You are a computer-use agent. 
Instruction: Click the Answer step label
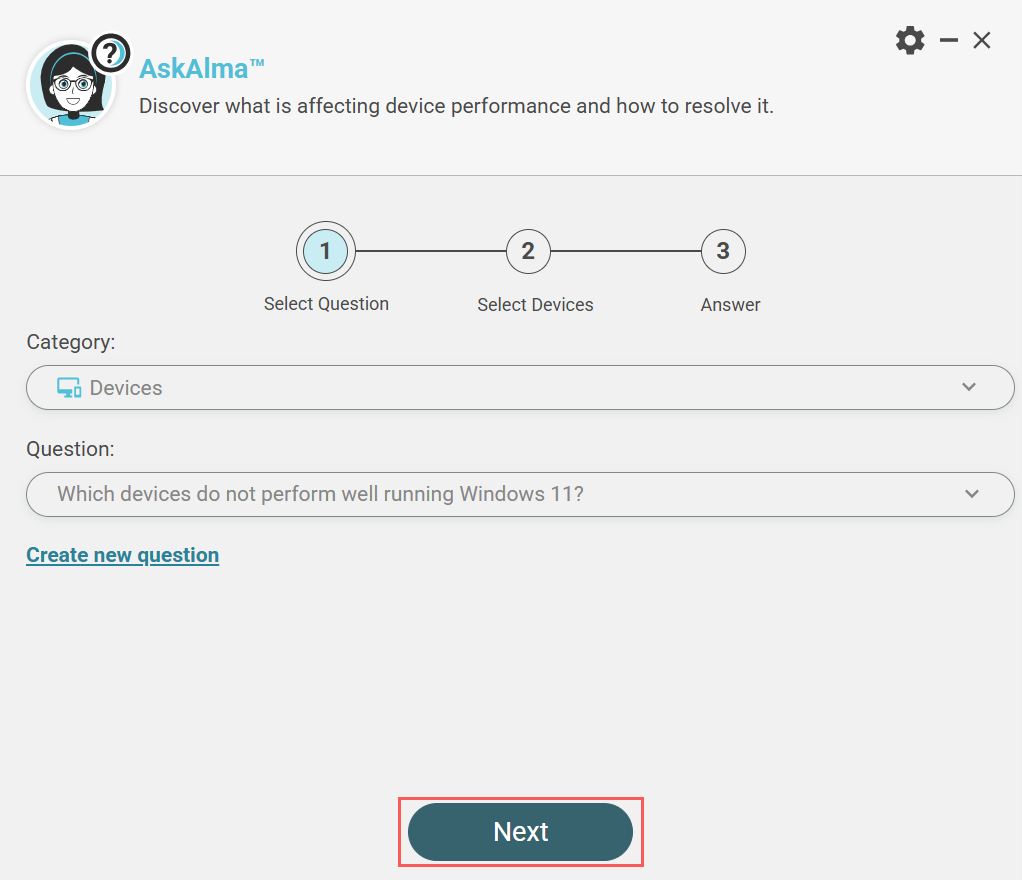tap(730, 305)
